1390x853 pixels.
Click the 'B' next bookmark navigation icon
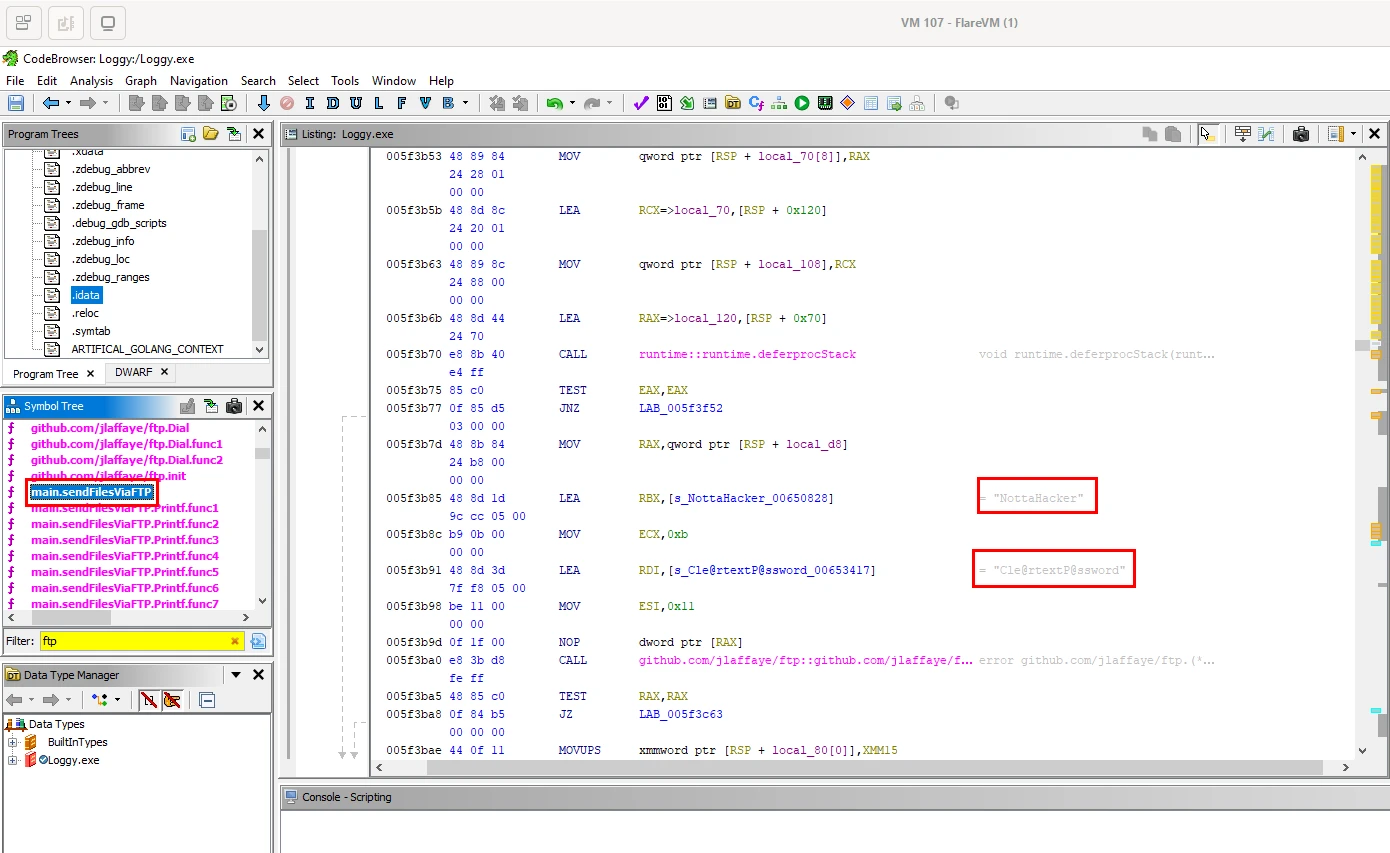tap(448, 103)
